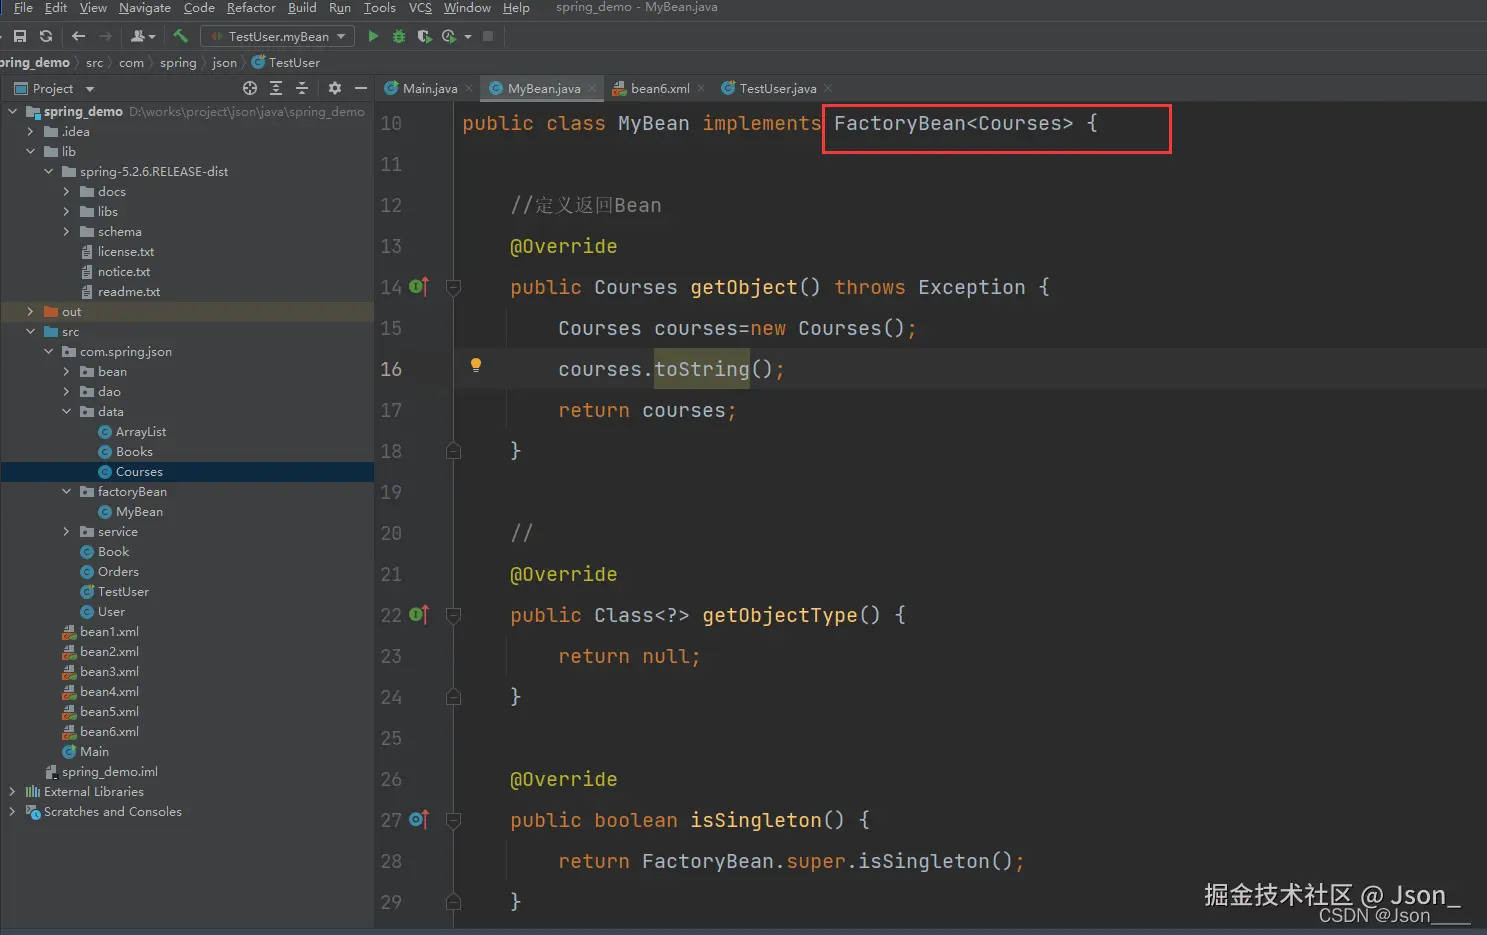Collapse the factoryBean package folder
This screenshot has height=935, width=1487.
(67, 492)
